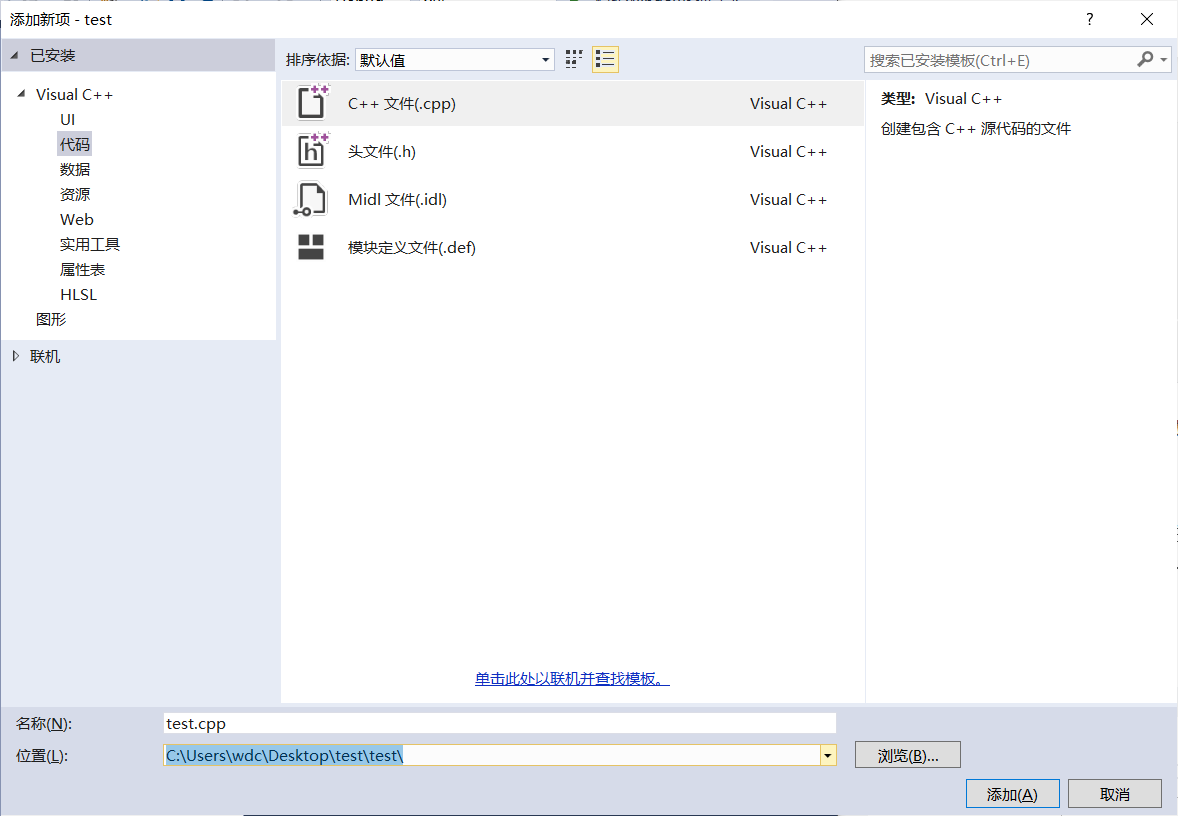
Task: Select HLSL category in tree
Action: 78,295
